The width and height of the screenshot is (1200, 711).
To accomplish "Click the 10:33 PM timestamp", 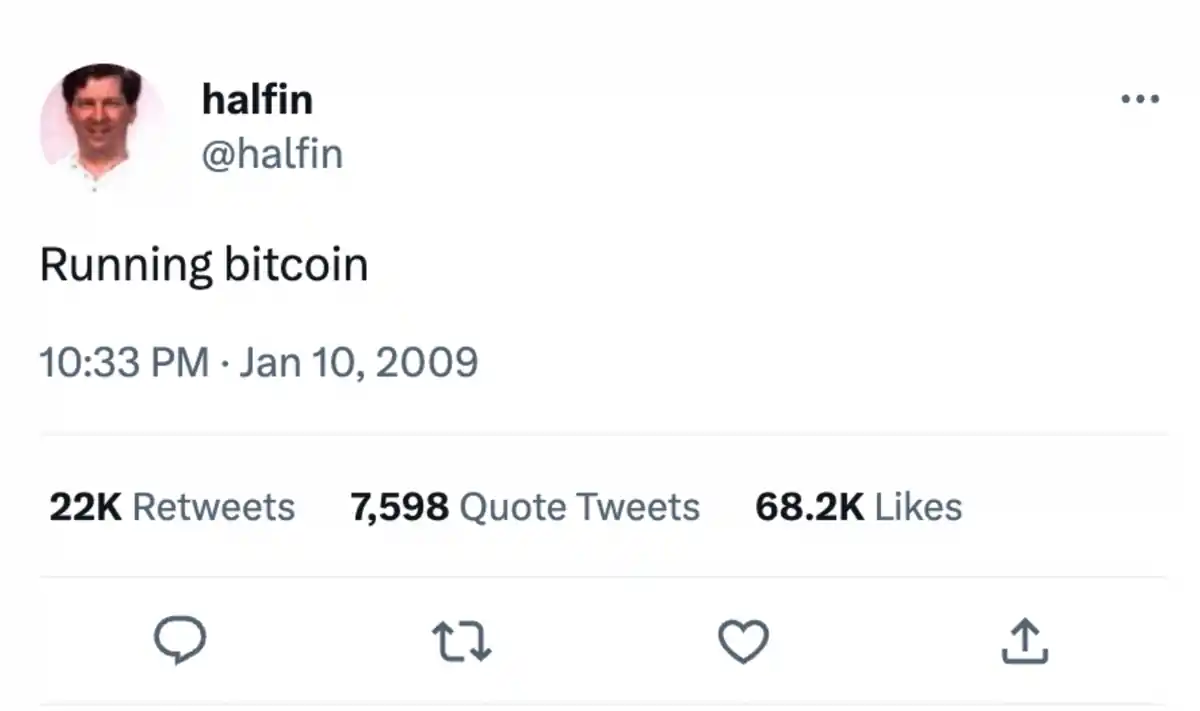I will click(124, 362).
